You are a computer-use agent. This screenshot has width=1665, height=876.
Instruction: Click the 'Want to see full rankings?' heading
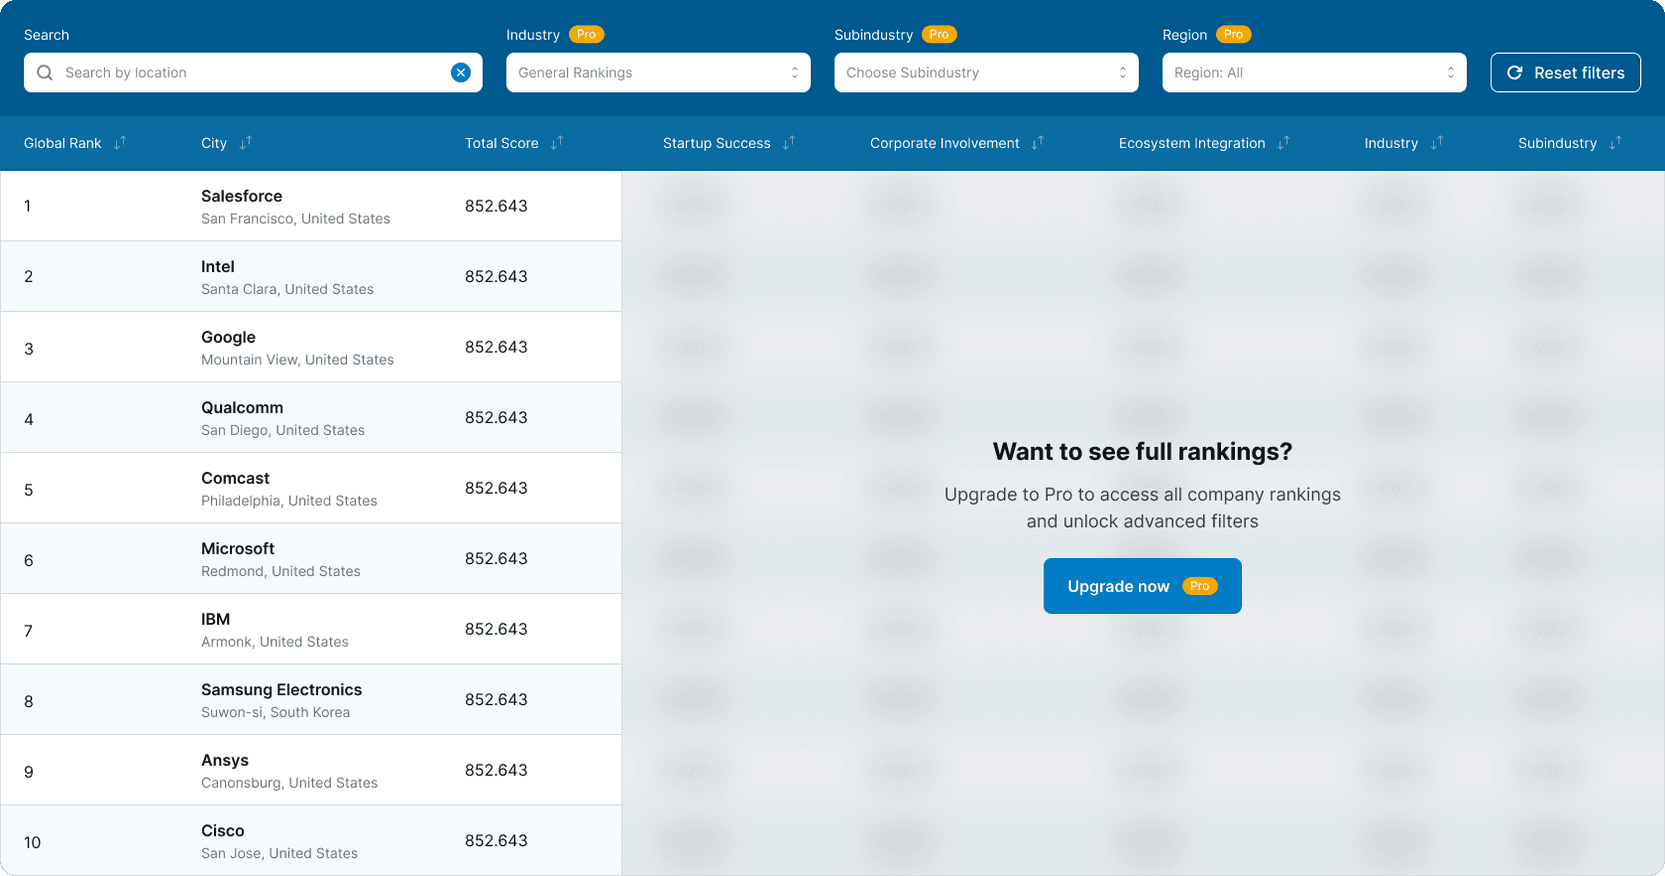click(1142, 451)
